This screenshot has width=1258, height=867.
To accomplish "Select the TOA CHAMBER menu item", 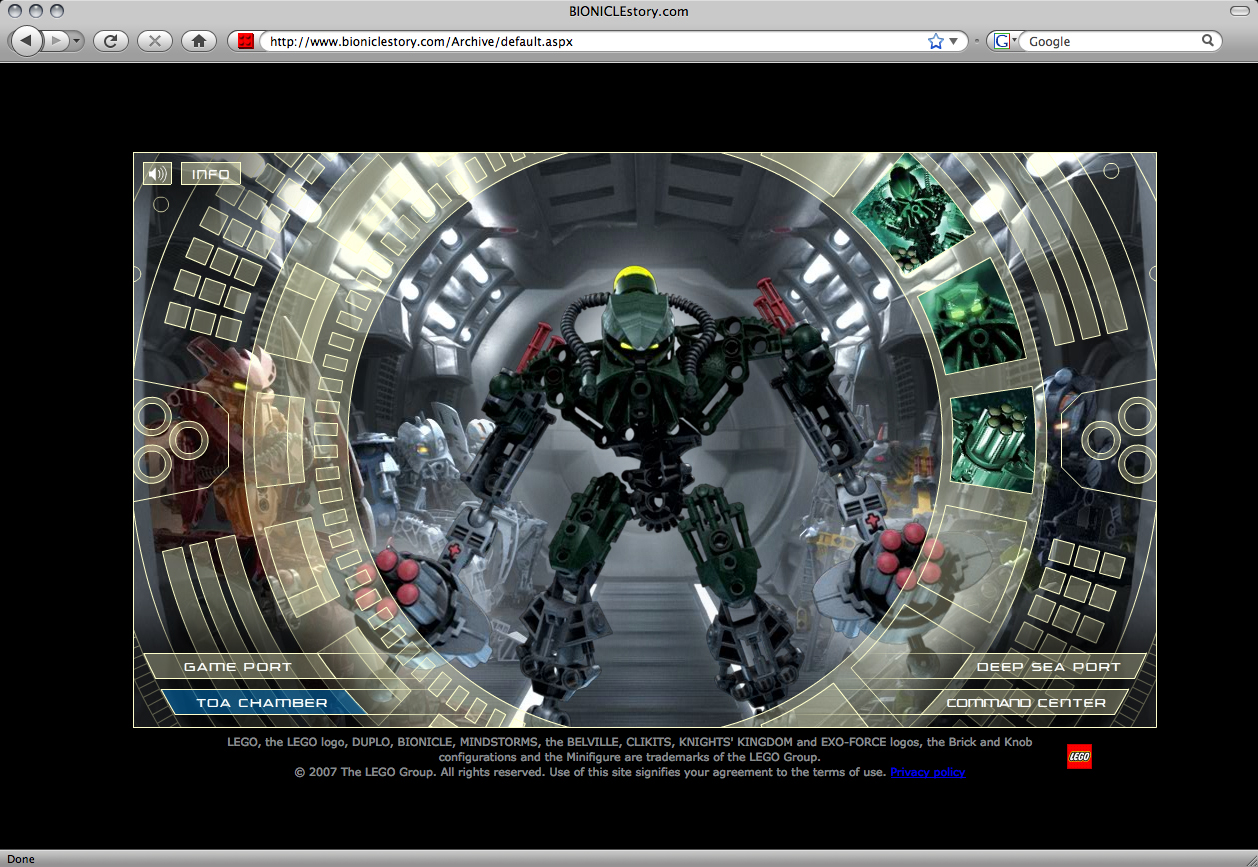I will coord(261,703).
